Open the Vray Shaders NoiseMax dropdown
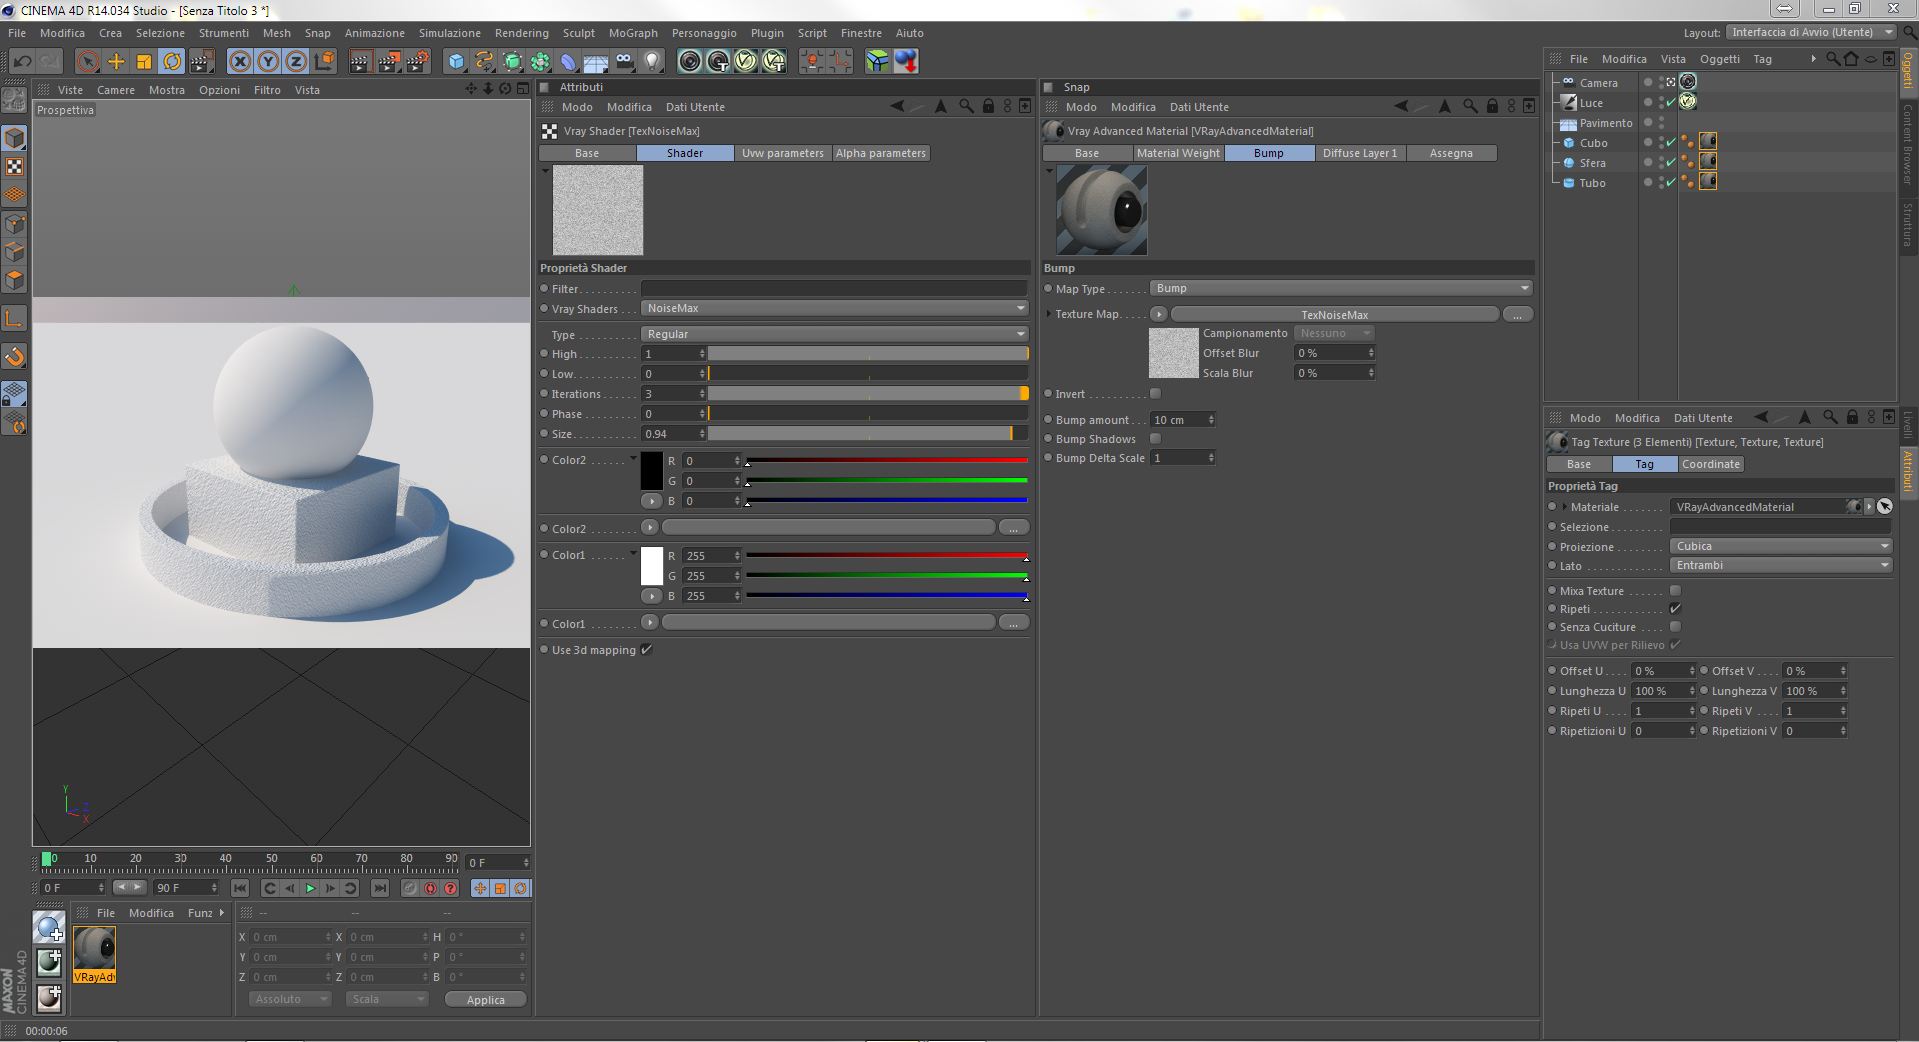Image resolution: width=1919 pixels, height=1042 pixels. coord(834,308)
